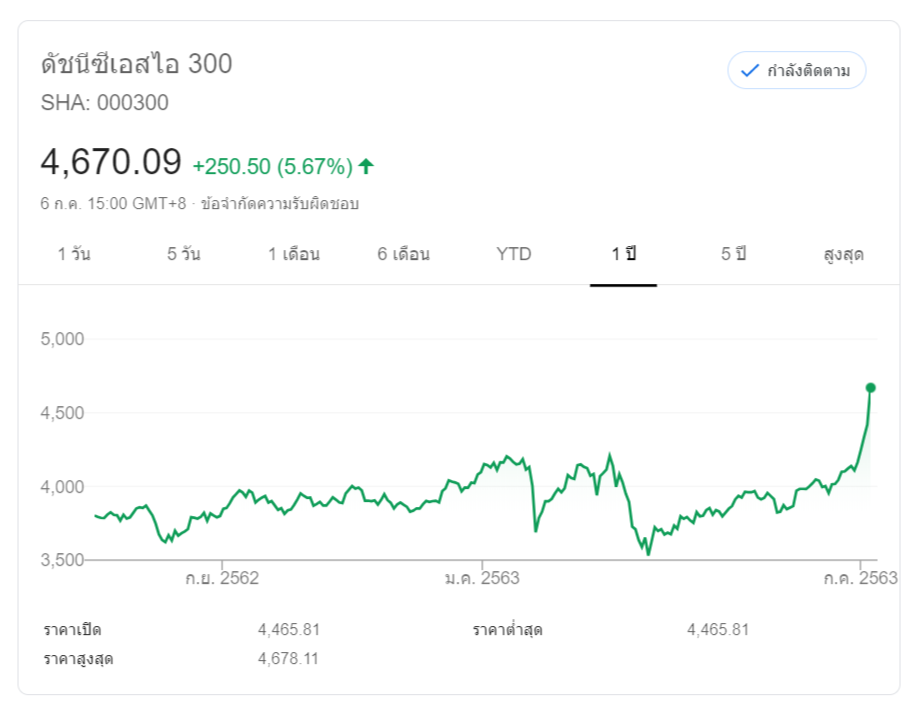The image size is (919, 712).
Task: Select the 5 วัน range tab
Action: pos(184,254)
